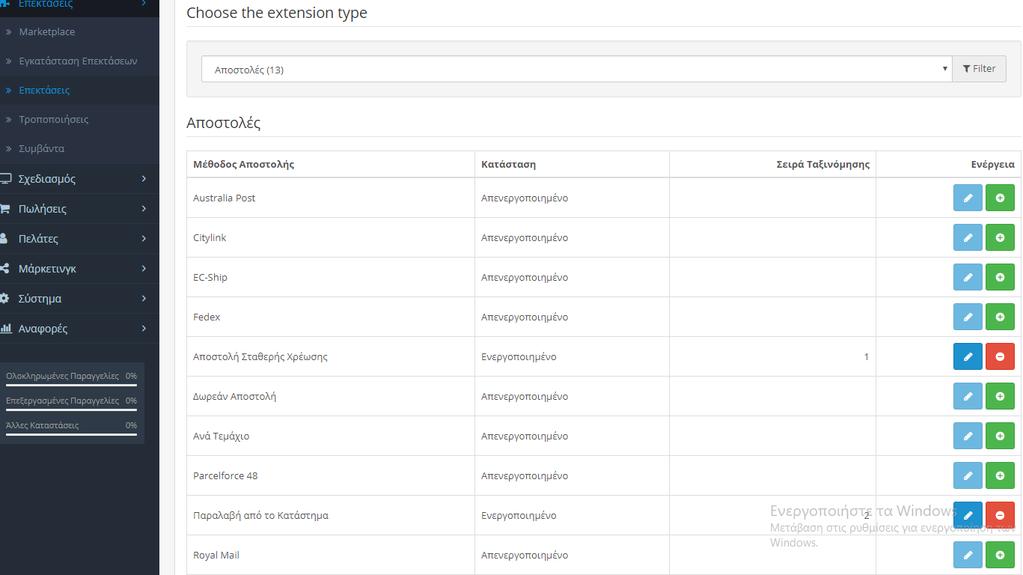The width and height of the screenshot is (1023, 575).
Task: Edit the Royal Mail method
Action: [x=967, y=555]
